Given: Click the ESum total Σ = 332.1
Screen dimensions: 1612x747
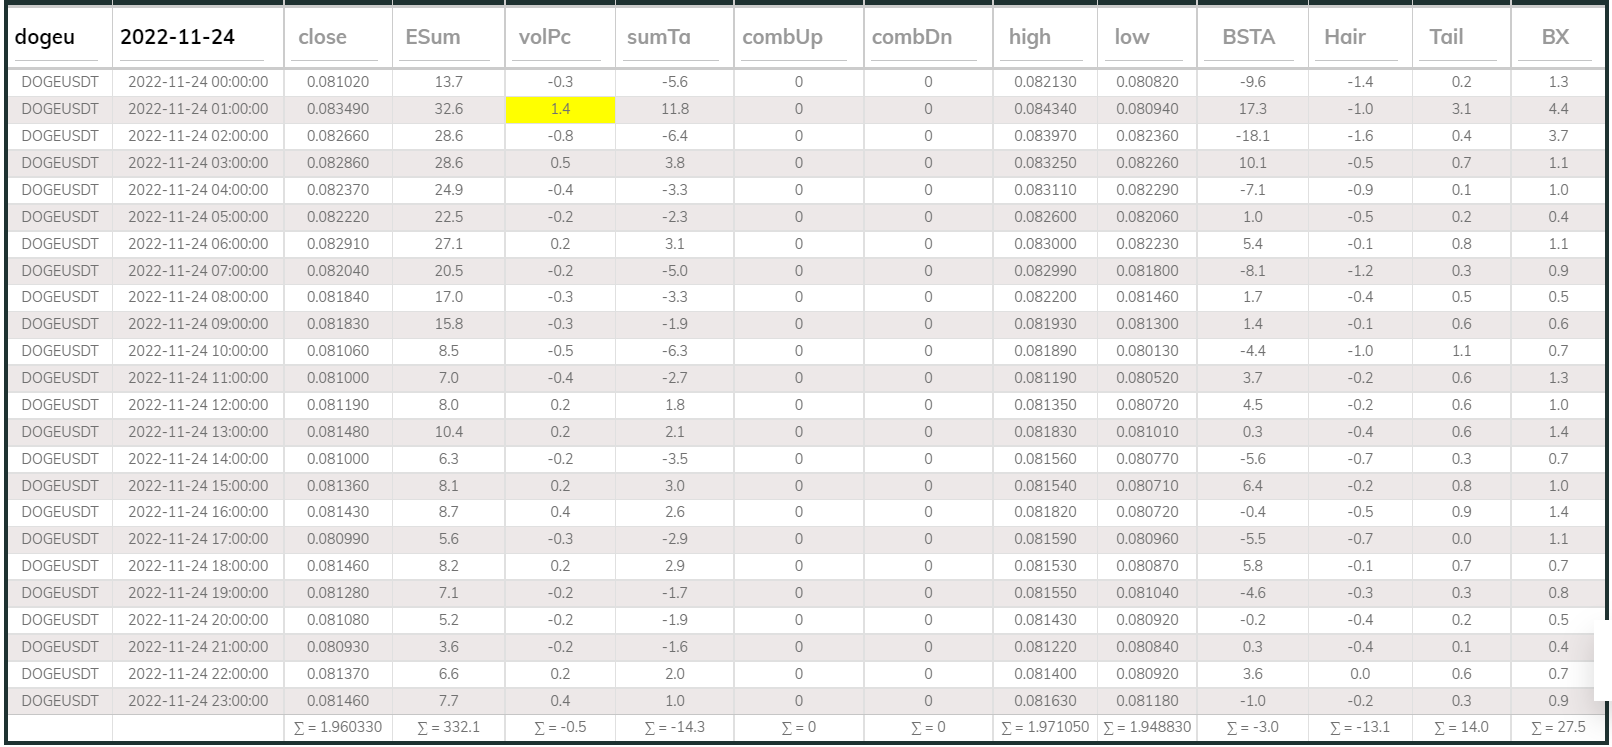Looking at the screenshot, I should [448, 727].
